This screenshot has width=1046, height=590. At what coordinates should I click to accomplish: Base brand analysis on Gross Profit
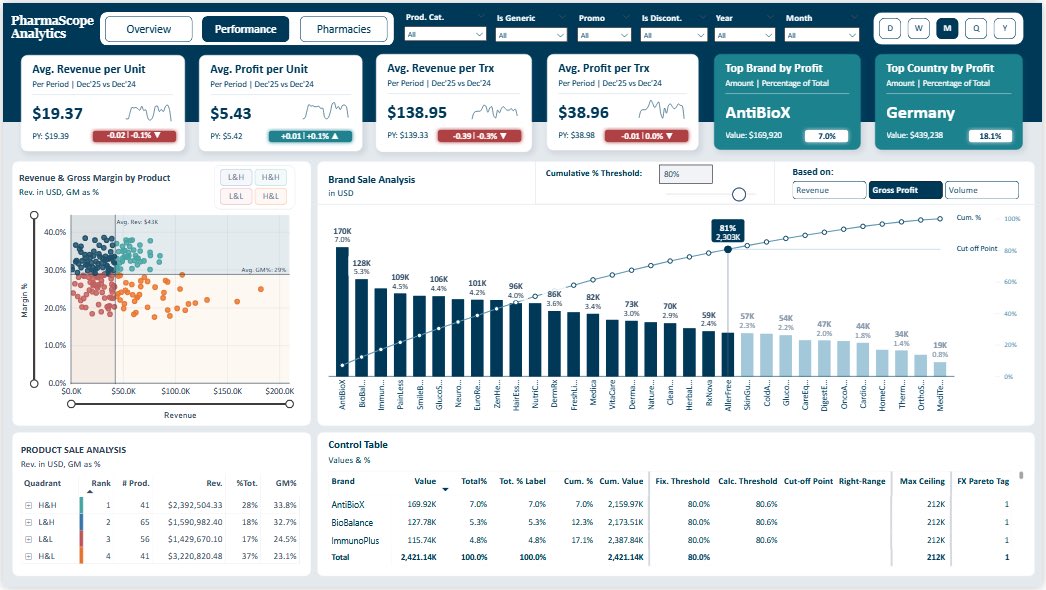[905, 190]
